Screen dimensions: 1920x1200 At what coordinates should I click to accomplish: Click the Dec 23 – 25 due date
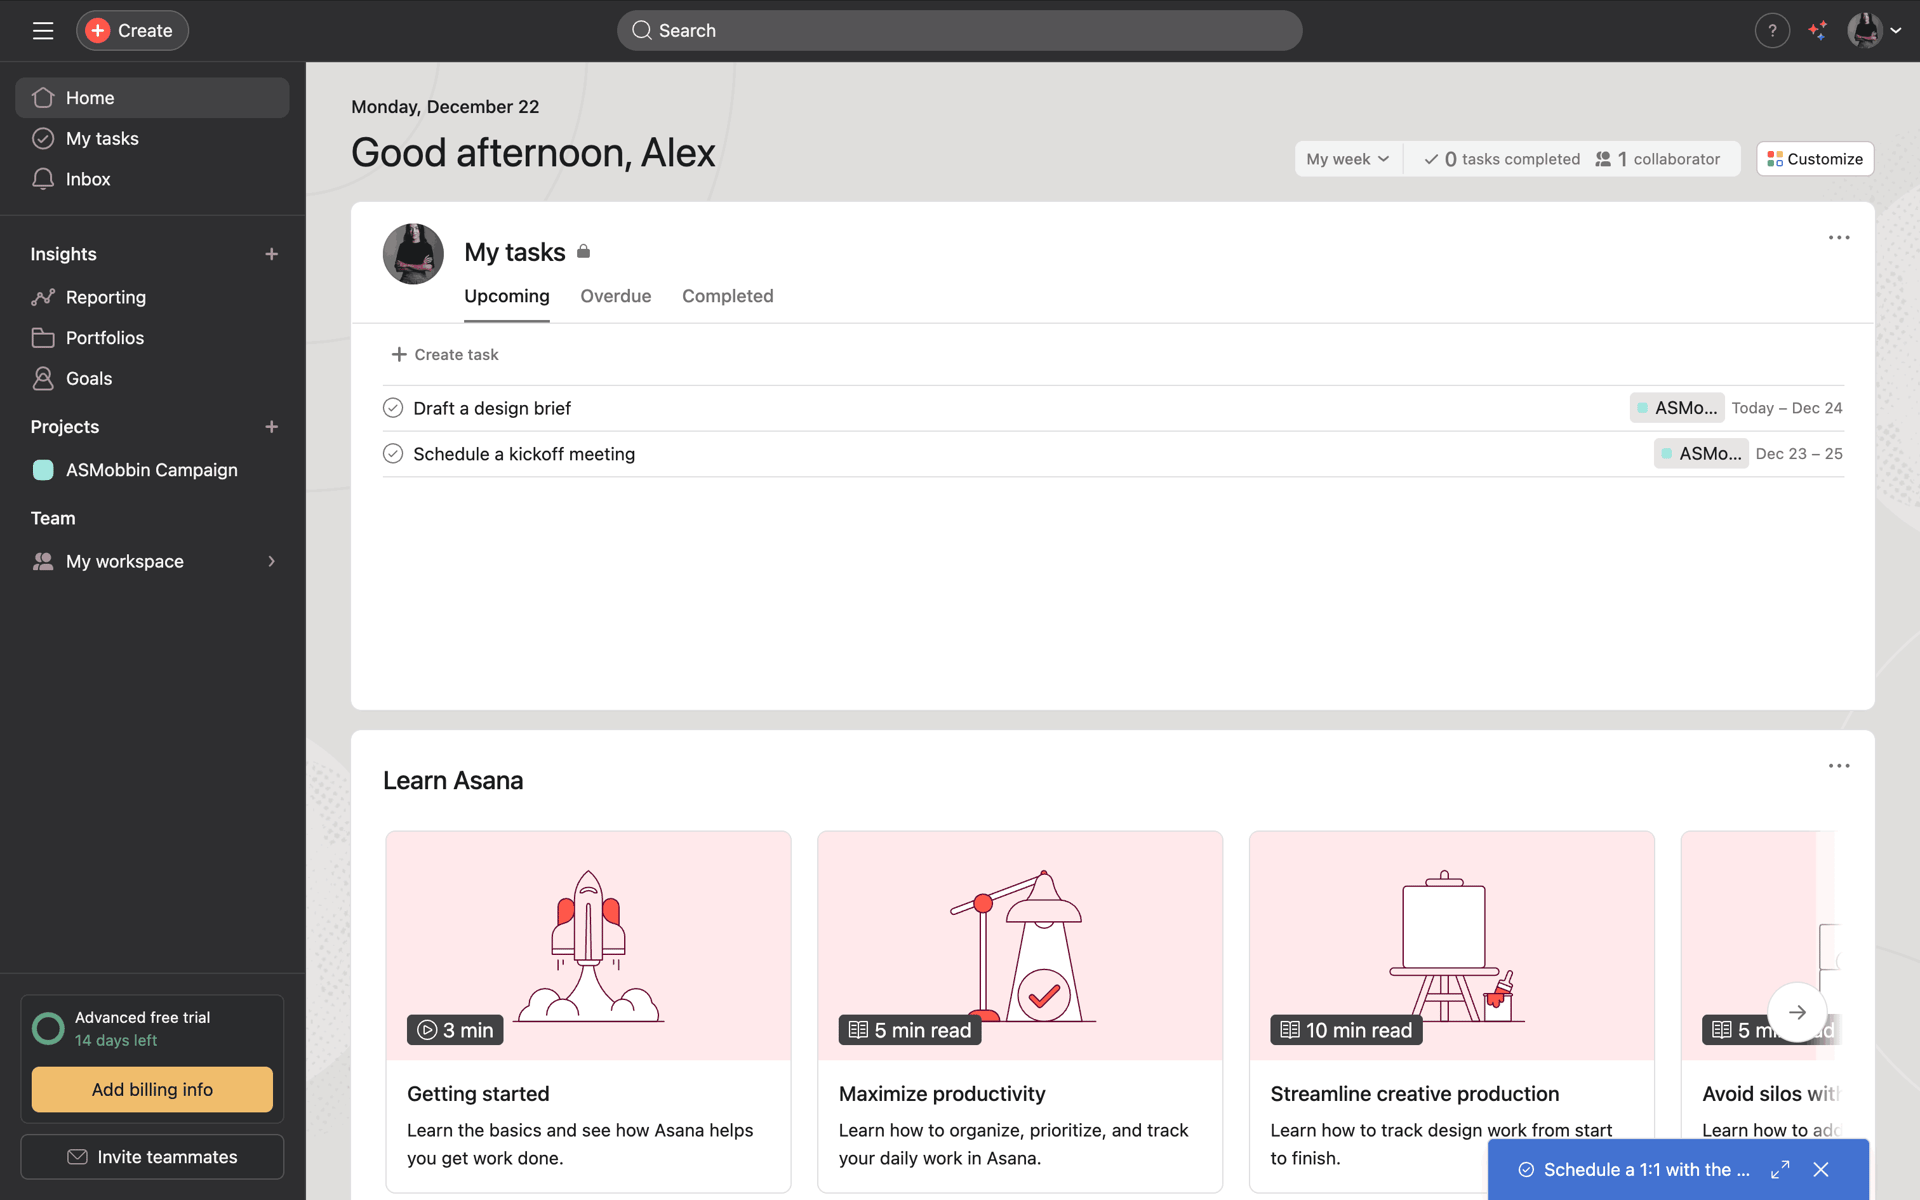click(1799, 454)
